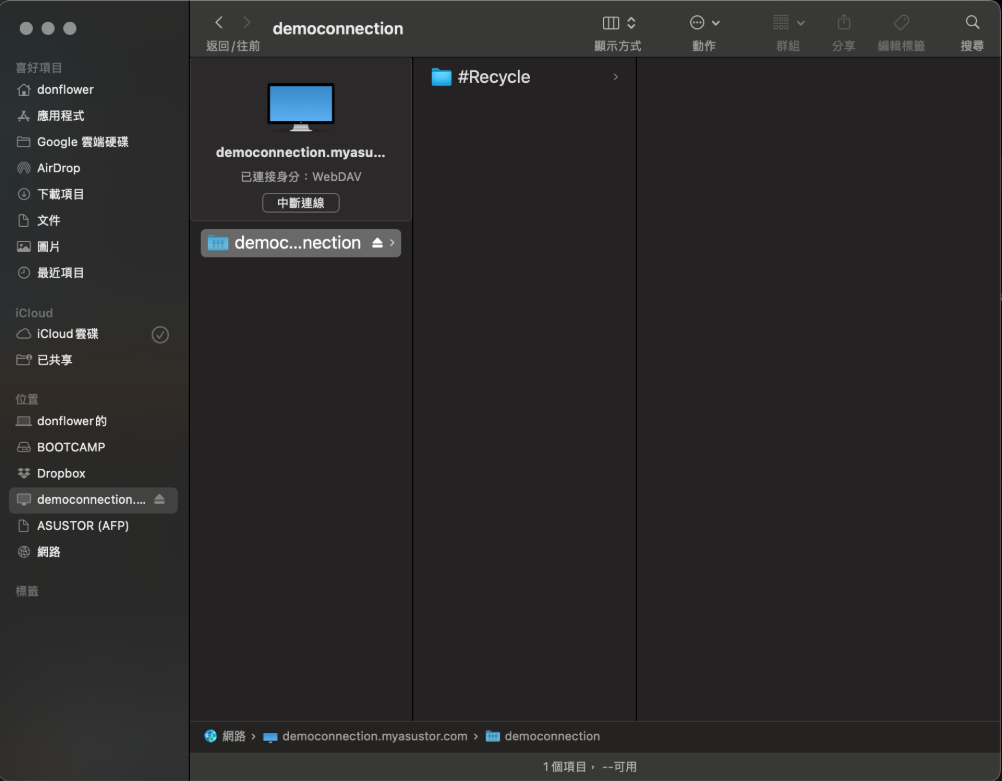Image resolution: width=1002 pixels, height=781 pixels.
Task: Open the 群組 grouping dropdown
Action: (x=788, y=22)
